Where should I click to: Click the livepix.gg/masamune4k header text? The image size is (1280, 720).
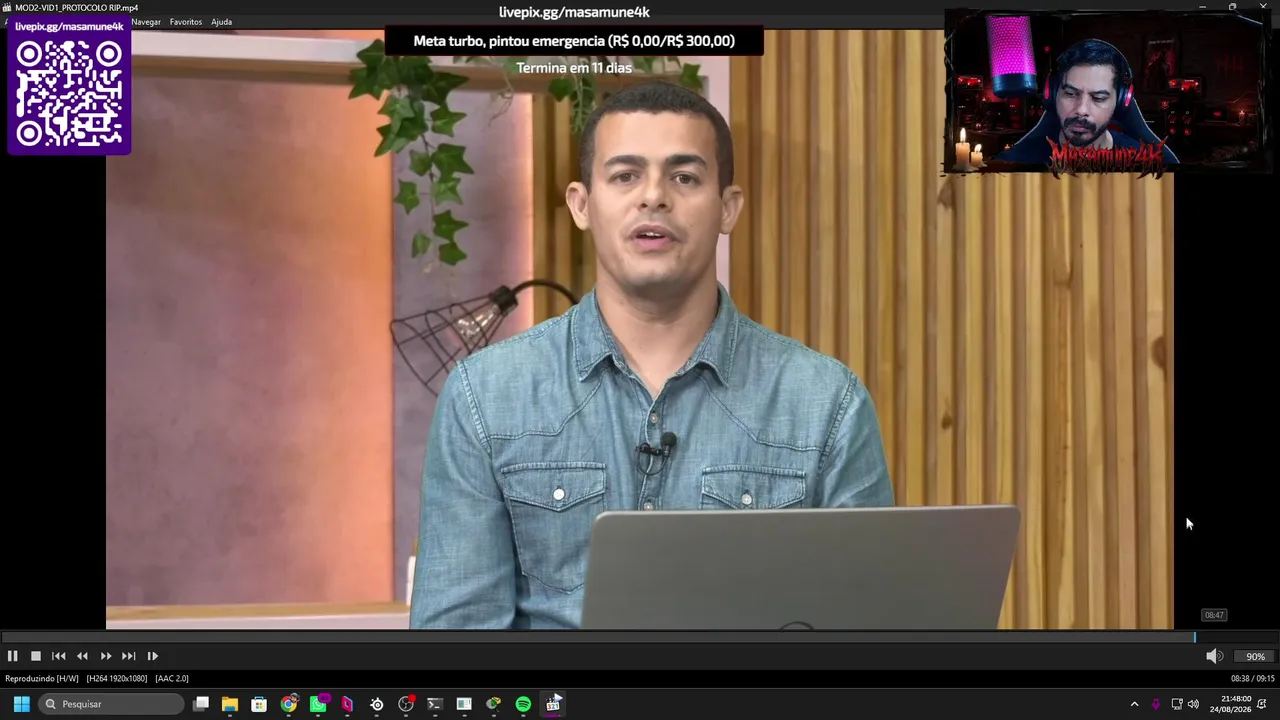click(574, 12)
